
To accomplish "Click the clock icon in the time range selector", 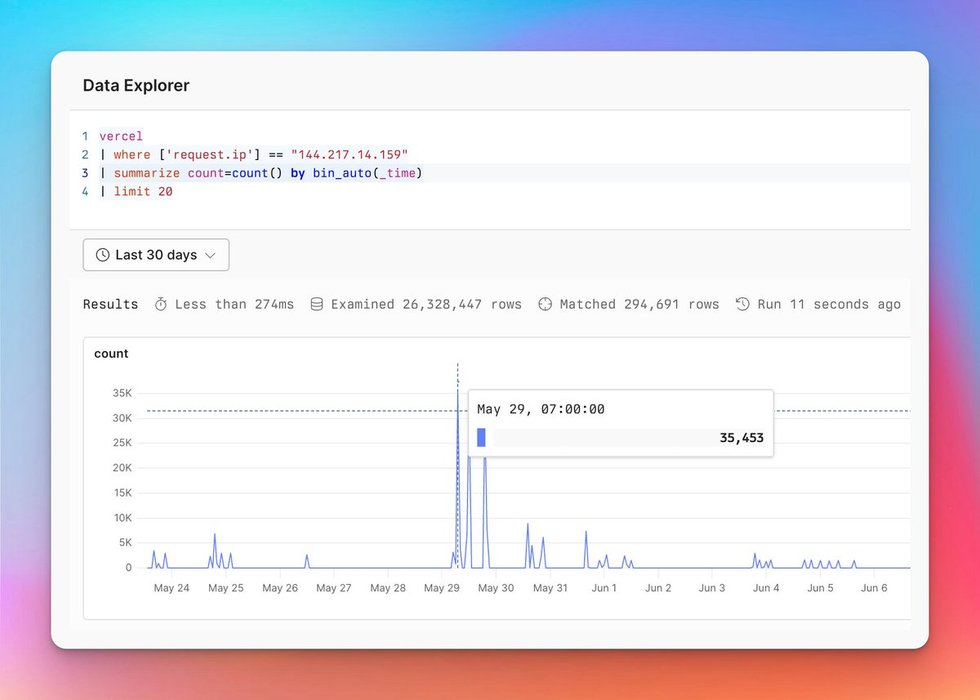I will pos(102,255).
